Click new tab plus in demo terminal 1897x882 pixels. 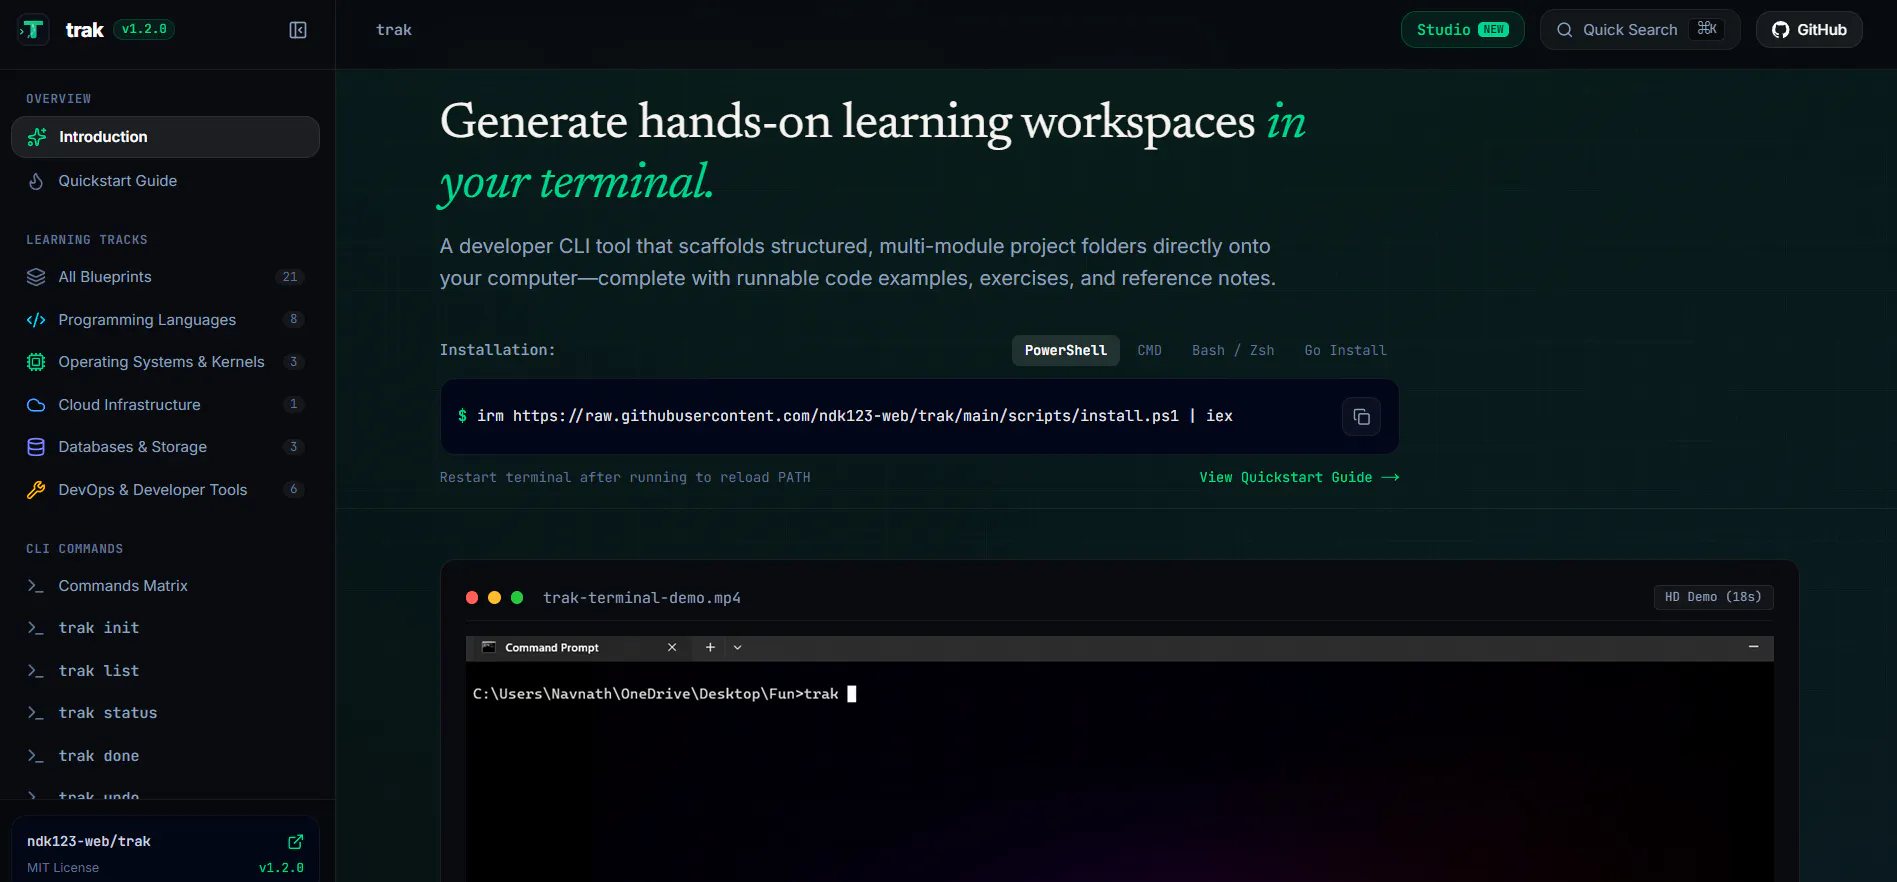tap(710, 648)
